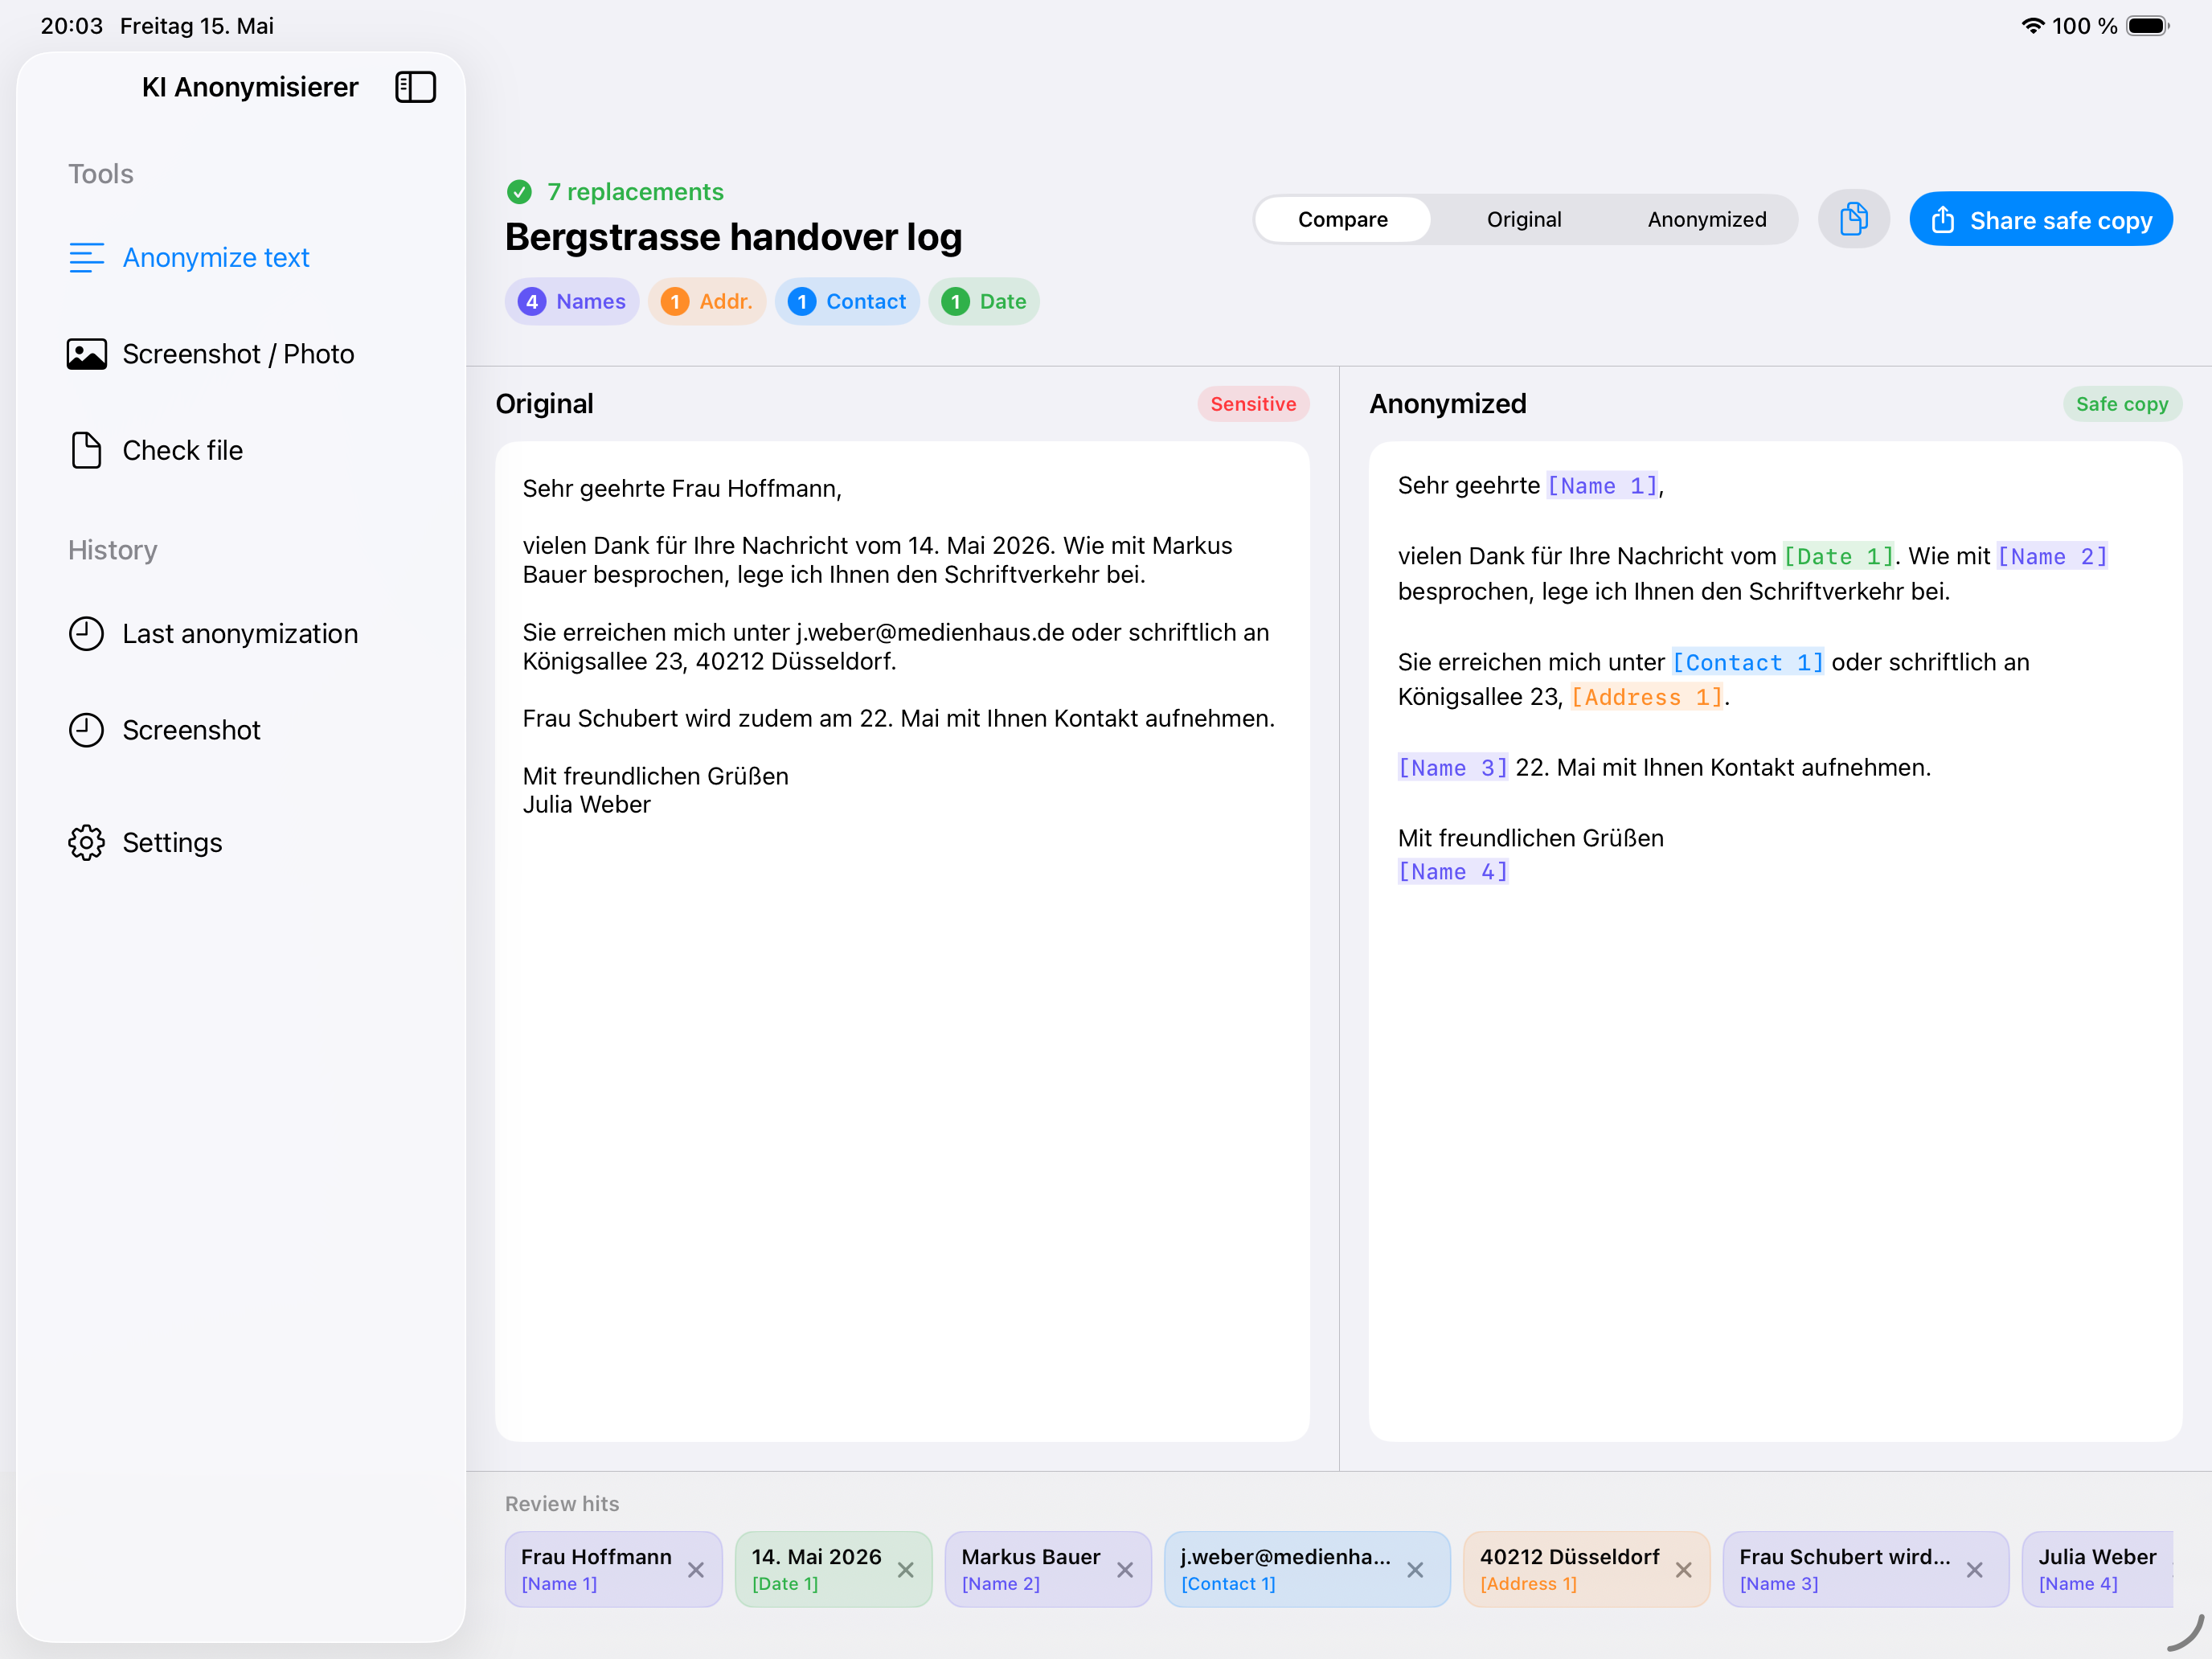
Task: Click the 7 replacements status text
Action: 635,191
